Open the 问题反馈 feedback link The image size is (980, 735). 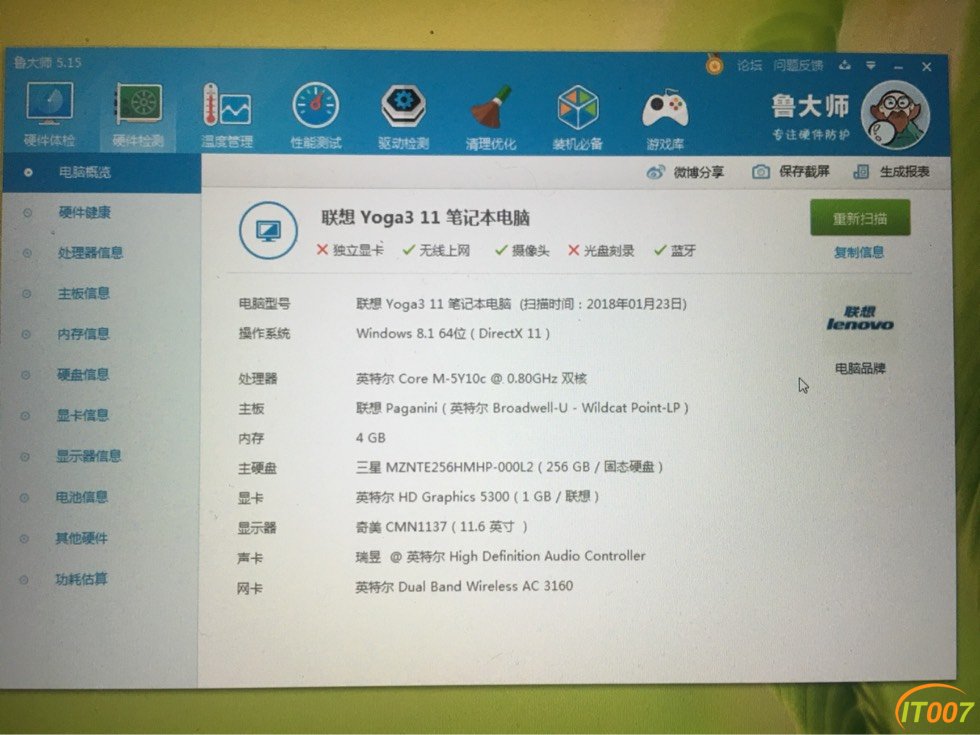click(798, 65)
